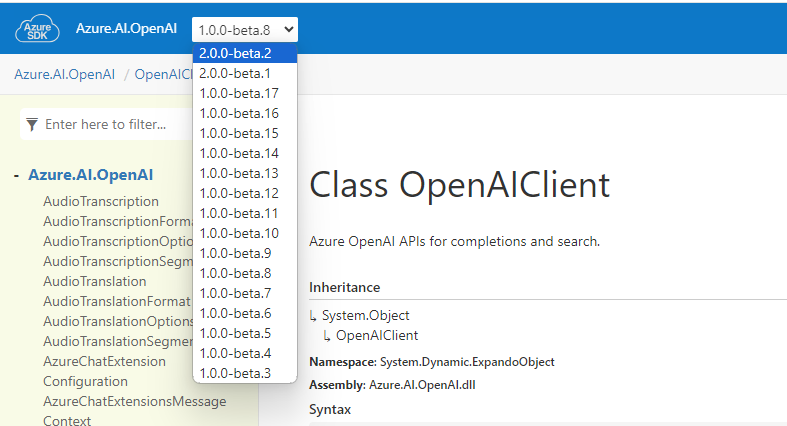Click the 'Class OpenAIClient' heading

[x=459, y=185]
